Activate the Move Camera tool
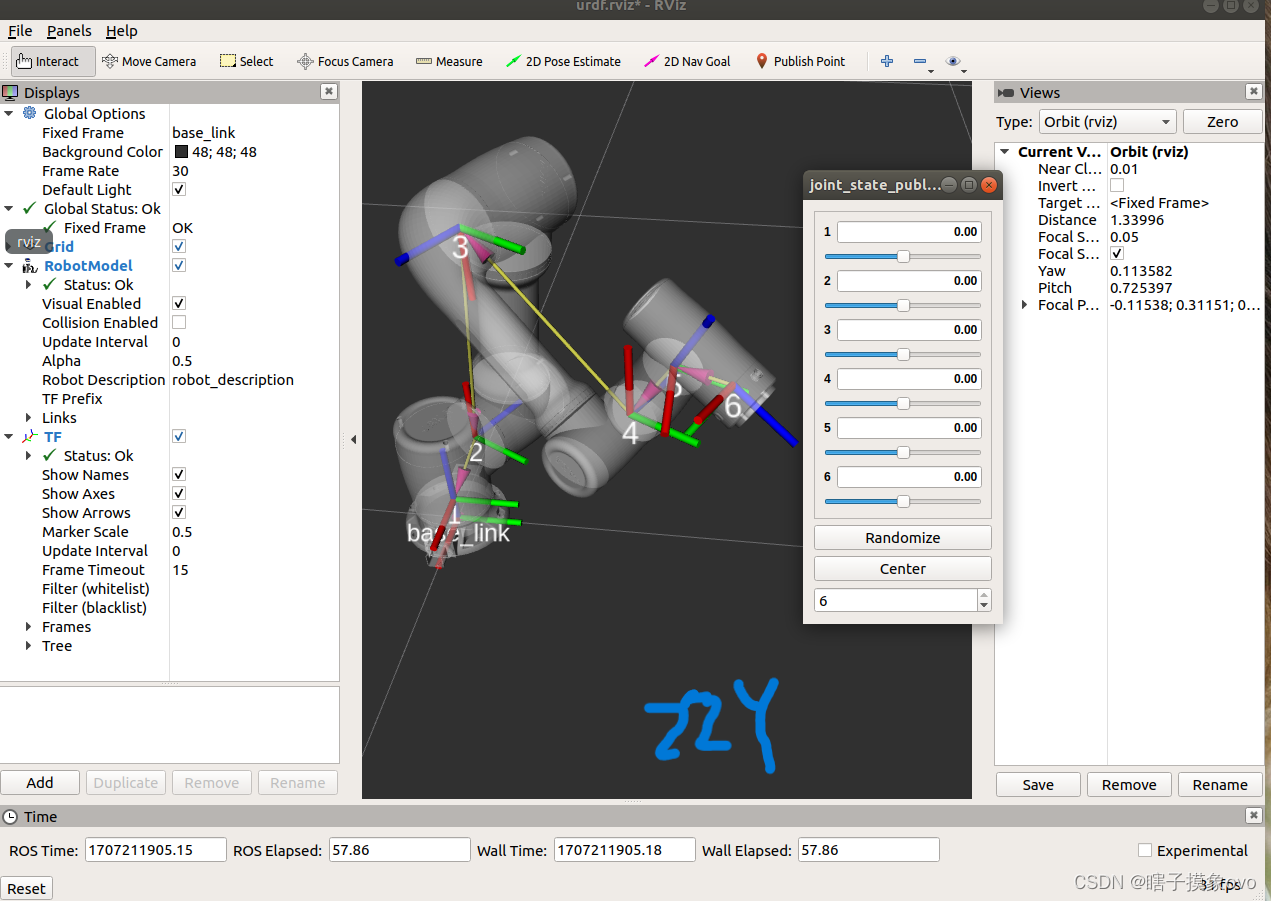This screenshot has width=1271, height=901. pos(148,61)
